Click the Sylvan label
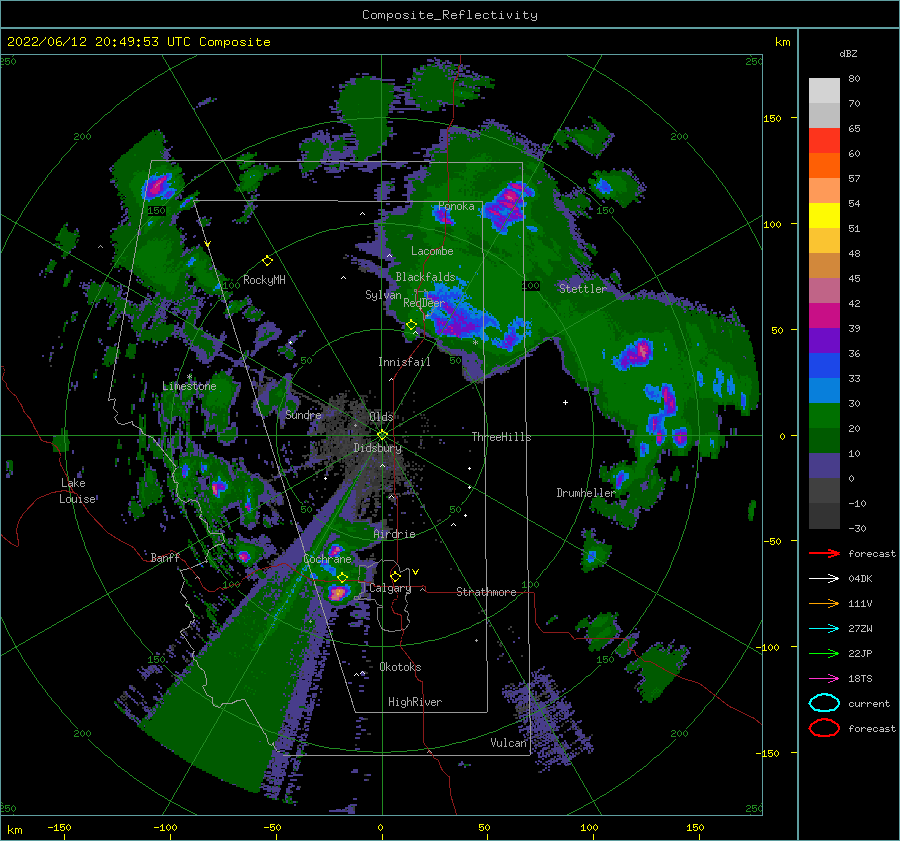This screenshot has width=900, height=841. click(383, 295)
